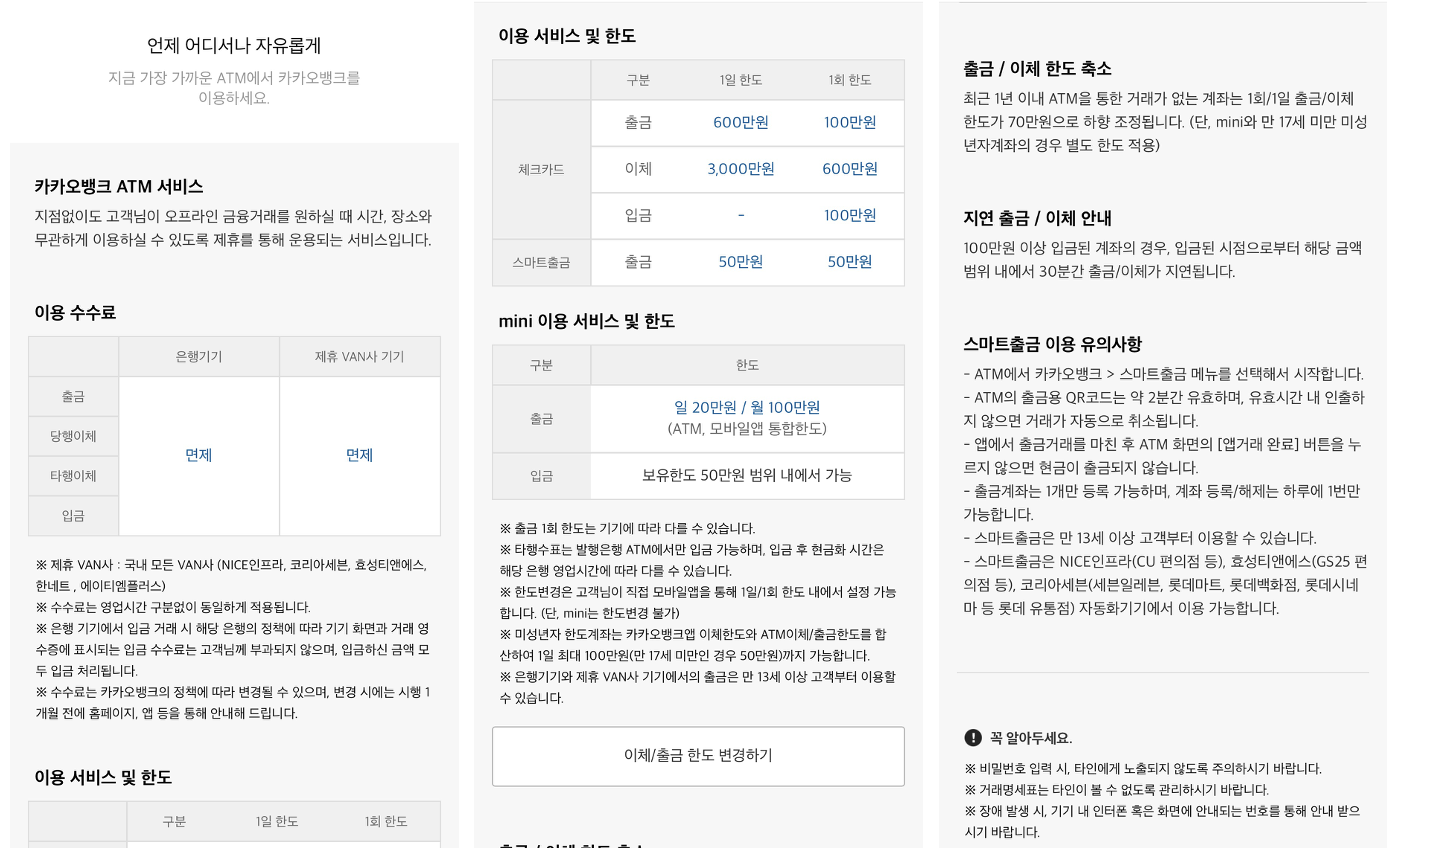Click 1일 한도 header in the bottom-left table

[277, 822]
